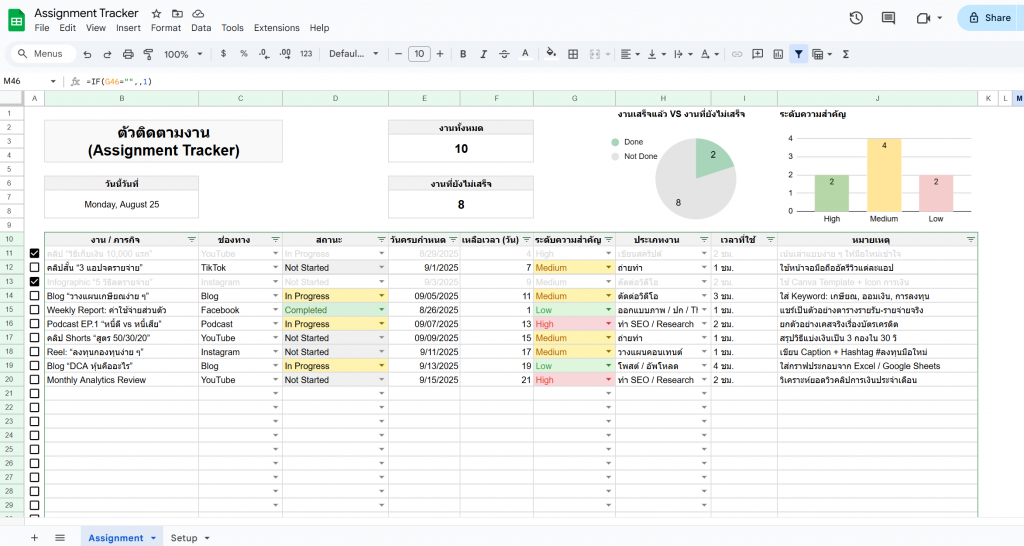
Task: Open the All Sheets list button
Action: tap(60, 538)
